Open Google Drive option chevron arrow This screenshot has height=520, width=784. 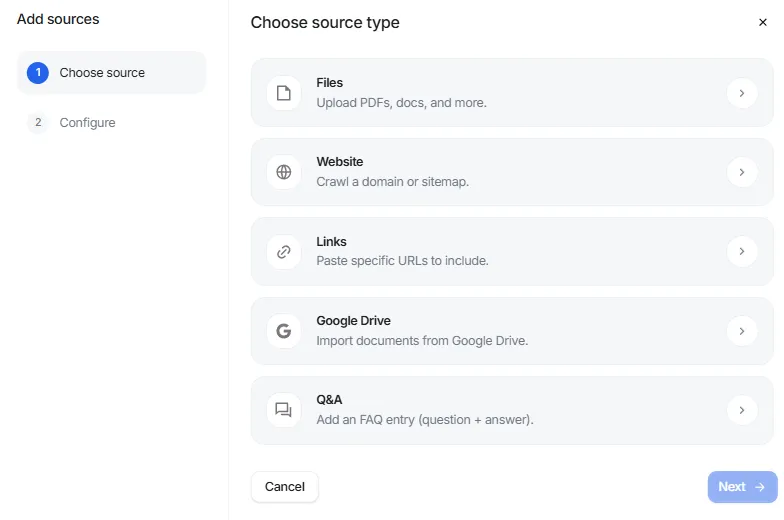point(741,331)
